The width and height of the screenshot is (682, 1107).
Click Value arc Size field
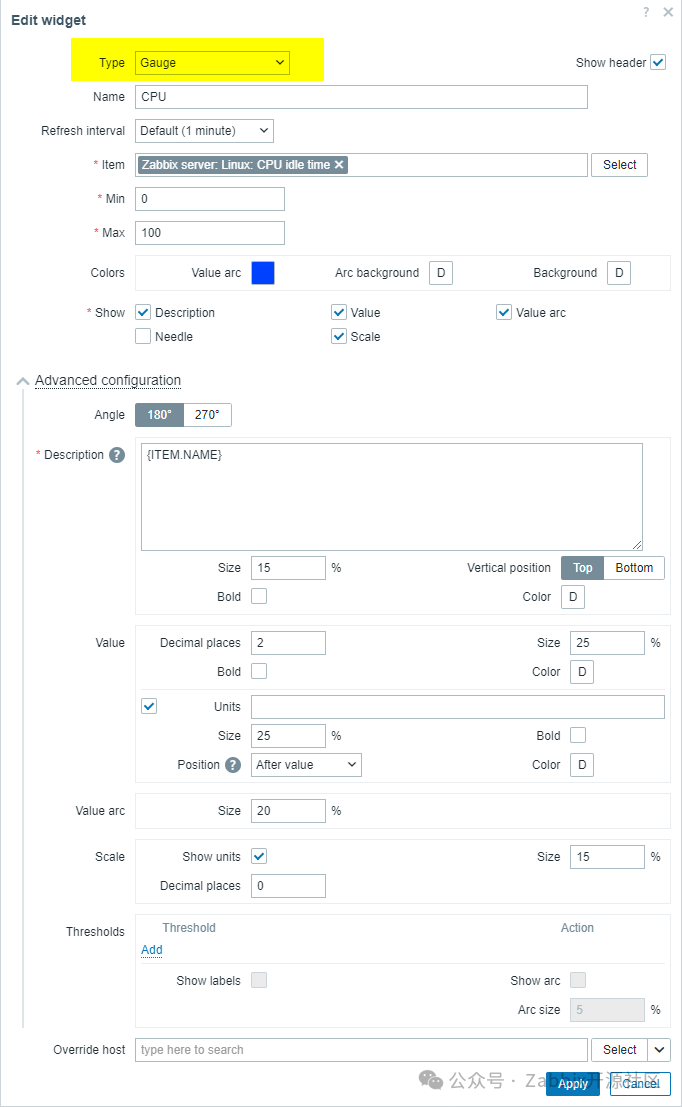click(288, 810)
